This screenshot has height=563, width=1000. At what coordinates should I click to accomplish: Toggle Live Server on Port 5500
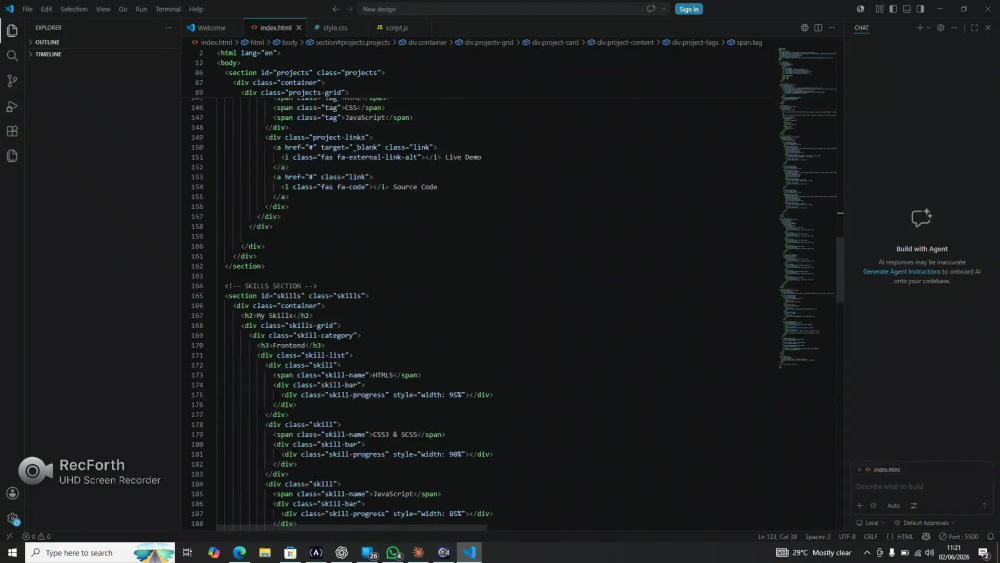960,537
